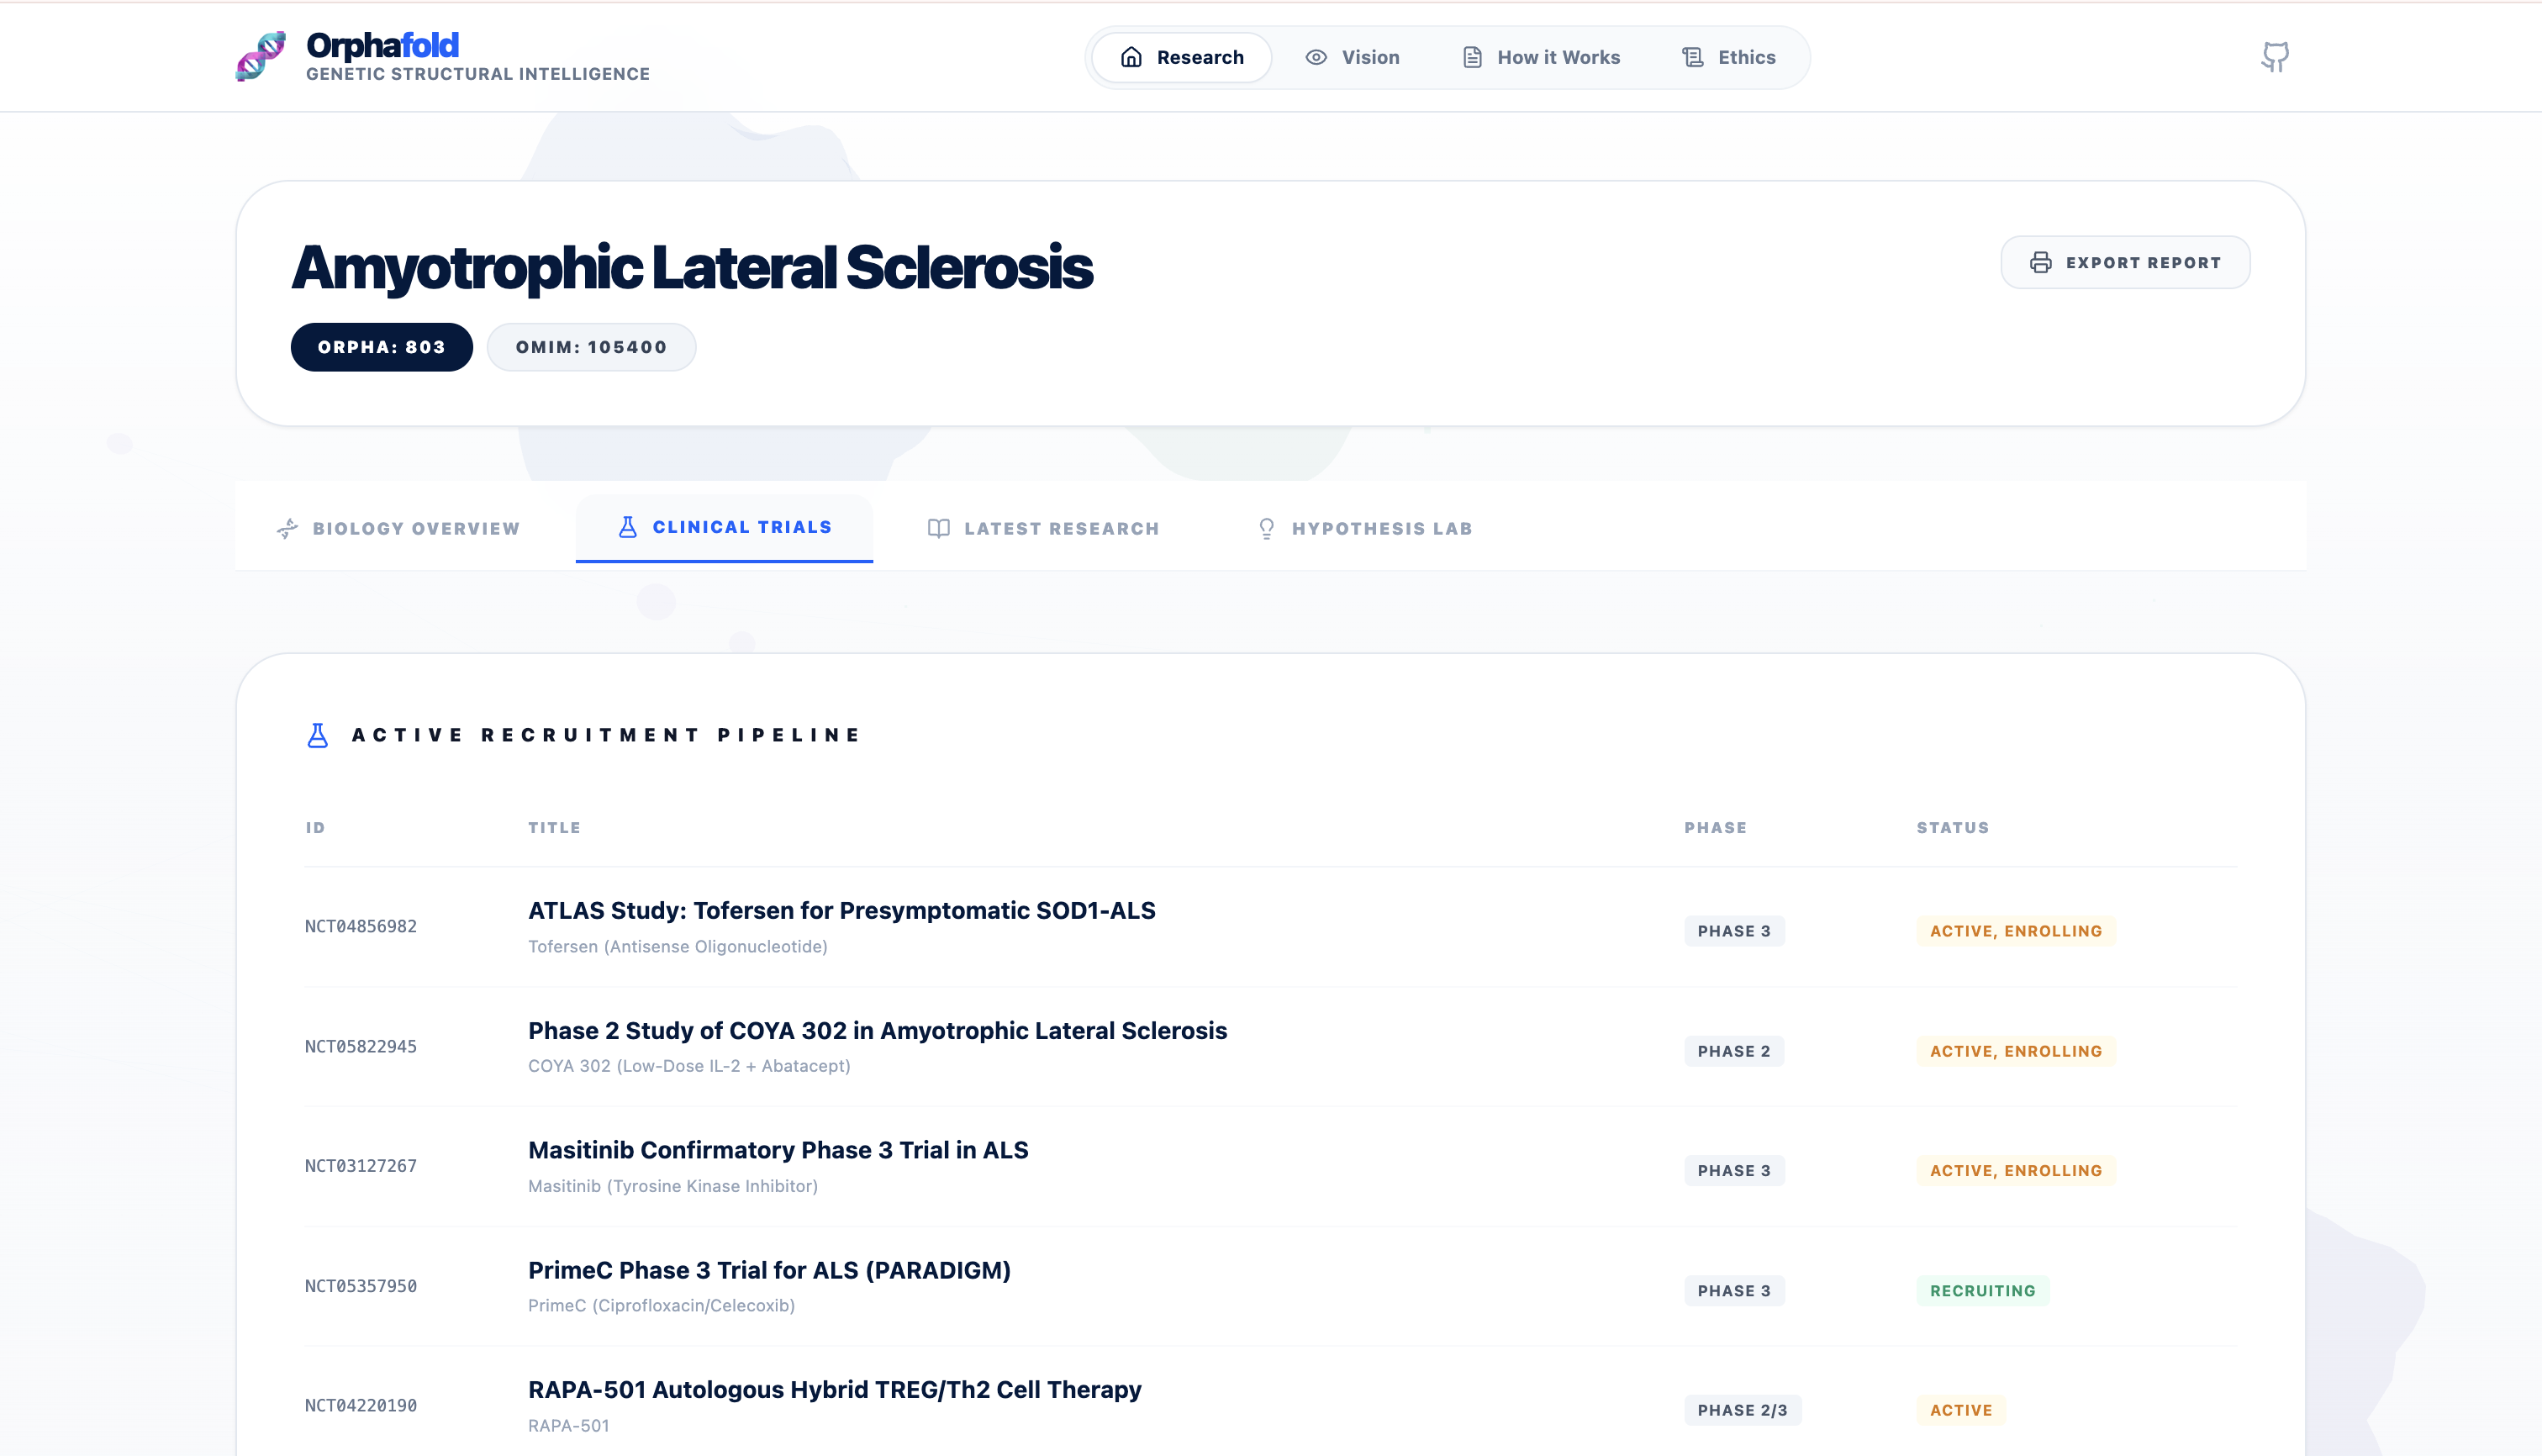Click the Recruiting status badge
2542x1456 pixels.
click(x=1982, y=1291)
